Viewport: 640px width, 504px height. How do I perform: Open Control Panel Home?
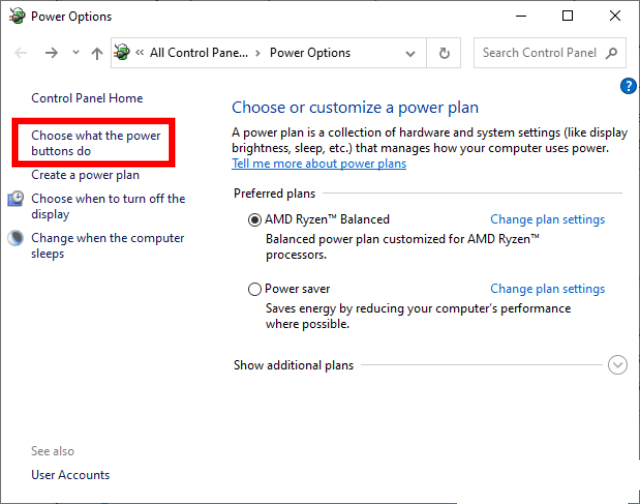click(87, 98)
